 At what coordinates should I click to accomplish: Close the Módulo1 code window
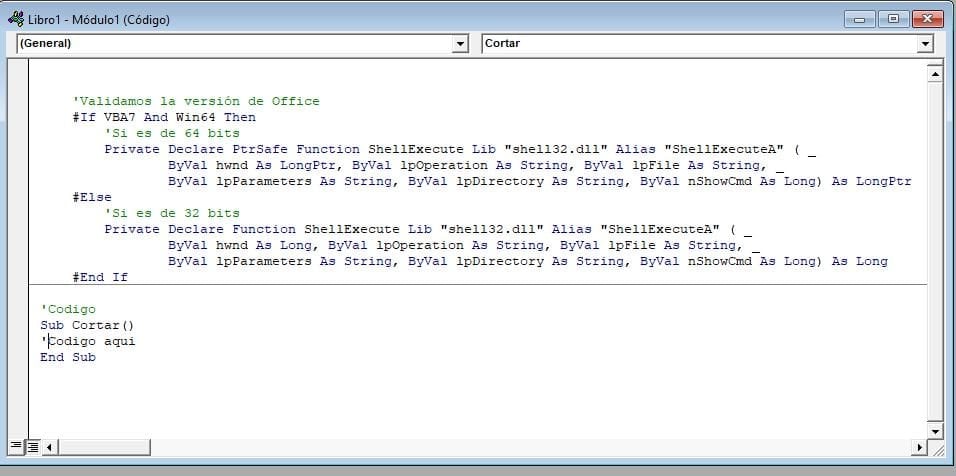925,19
